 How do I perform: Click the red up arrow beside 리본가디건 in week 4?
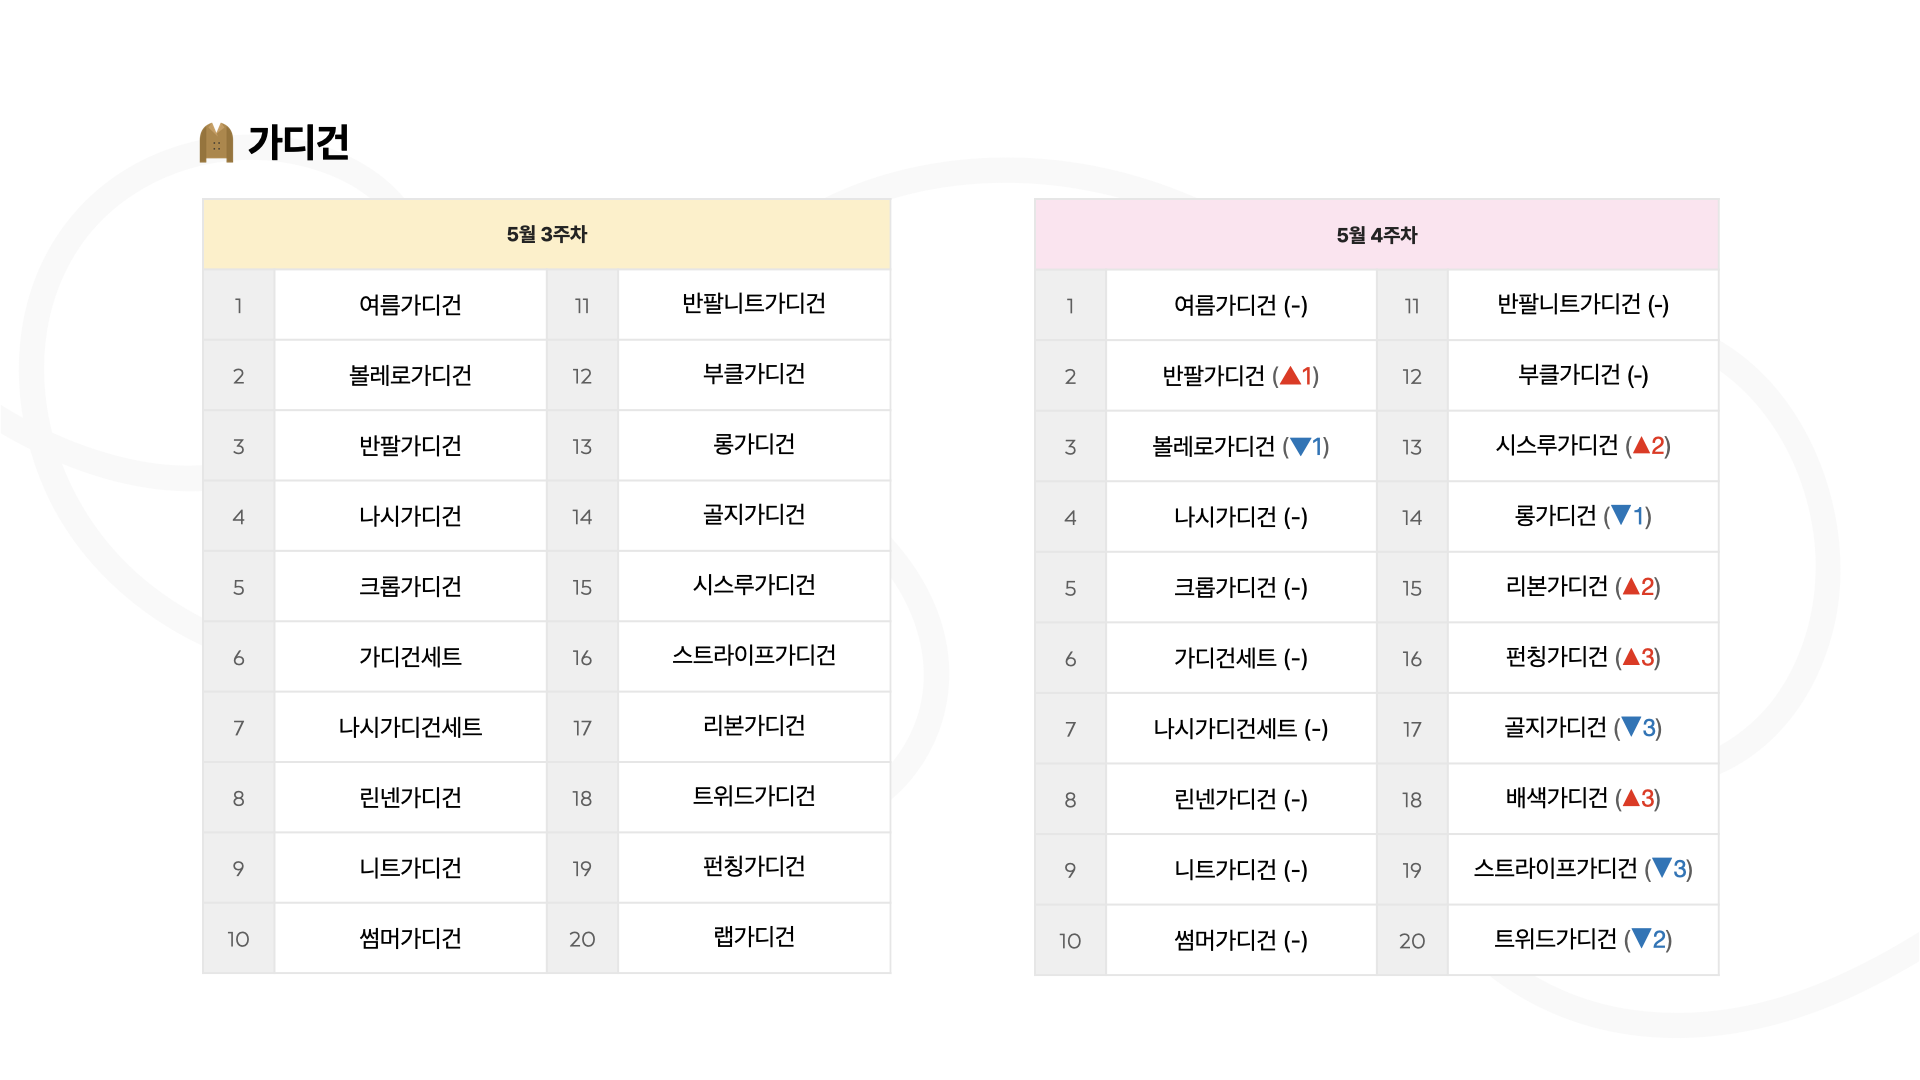tap(1631, 586)
